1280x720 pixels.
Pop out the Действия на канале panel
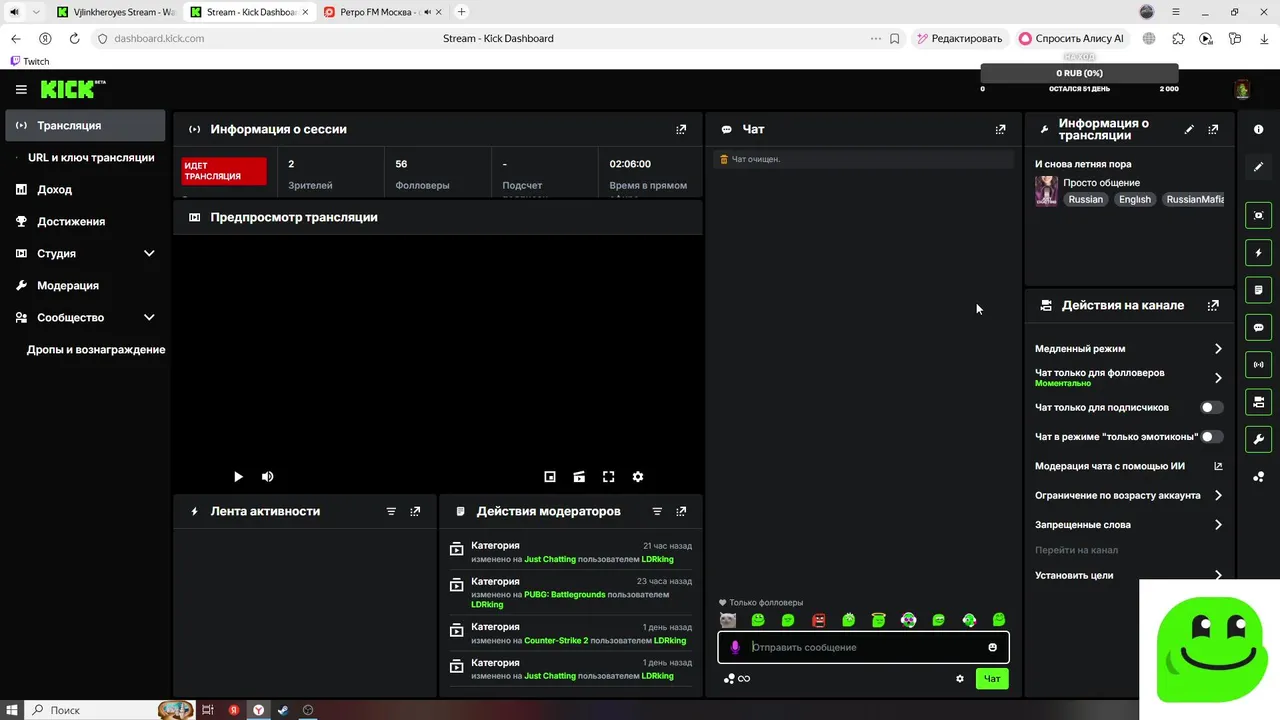1213,305
